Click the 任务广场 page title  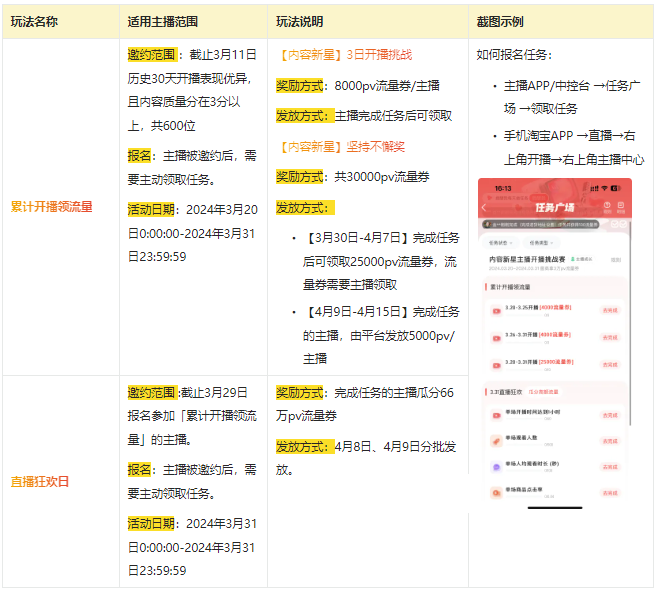click(555, 207)
